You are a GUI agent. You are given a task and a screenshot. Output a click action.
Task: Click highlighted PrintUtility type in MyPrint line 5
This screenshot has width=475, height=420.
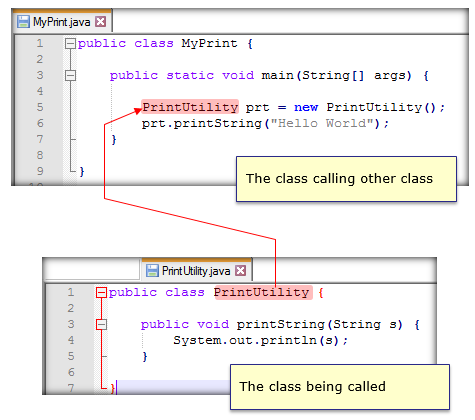click(x=190, y=107)
